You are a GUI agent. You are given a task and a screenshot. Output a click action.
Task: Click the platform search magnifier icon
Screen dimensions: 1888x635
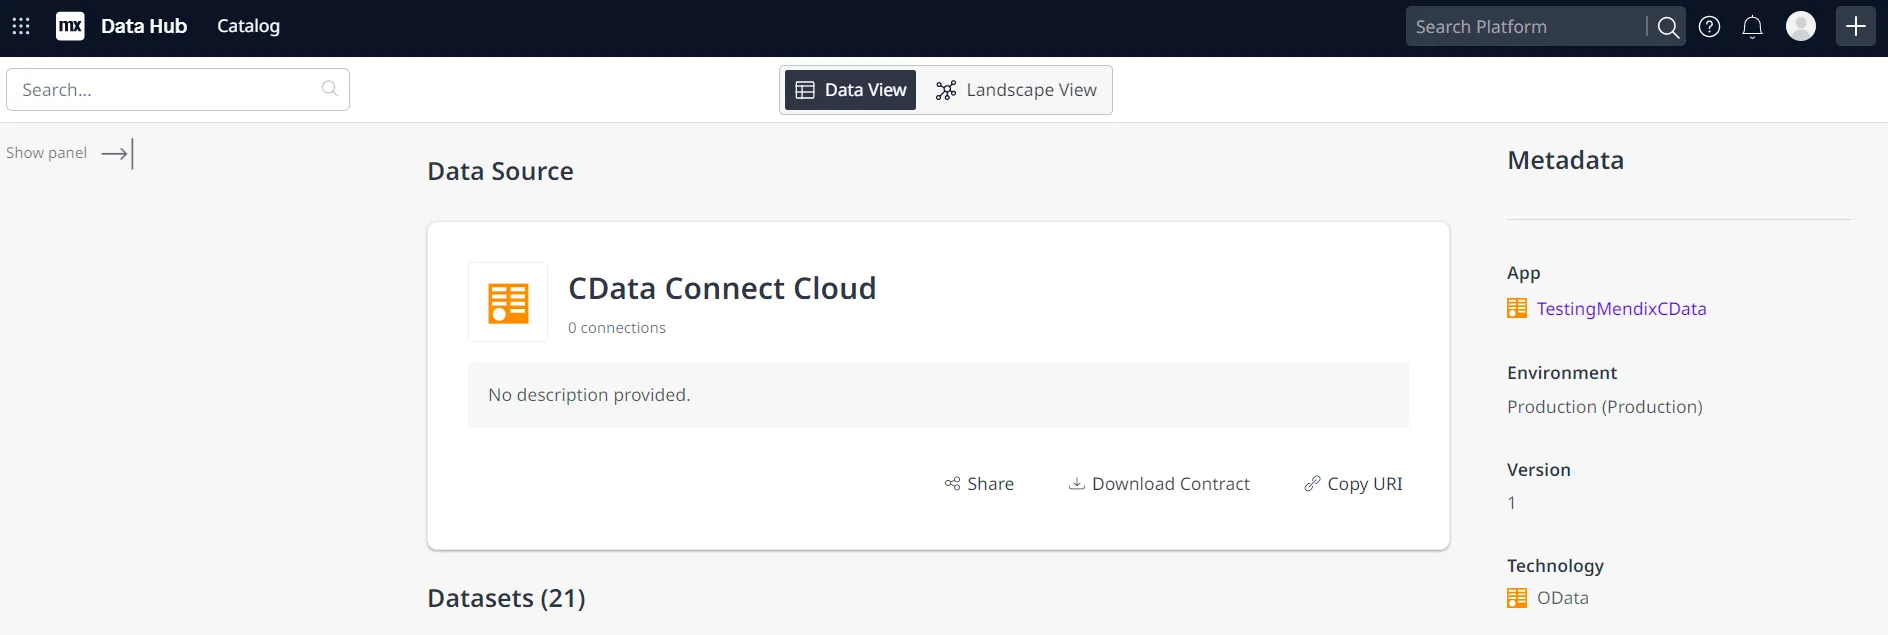click(x=1667, y=27)
